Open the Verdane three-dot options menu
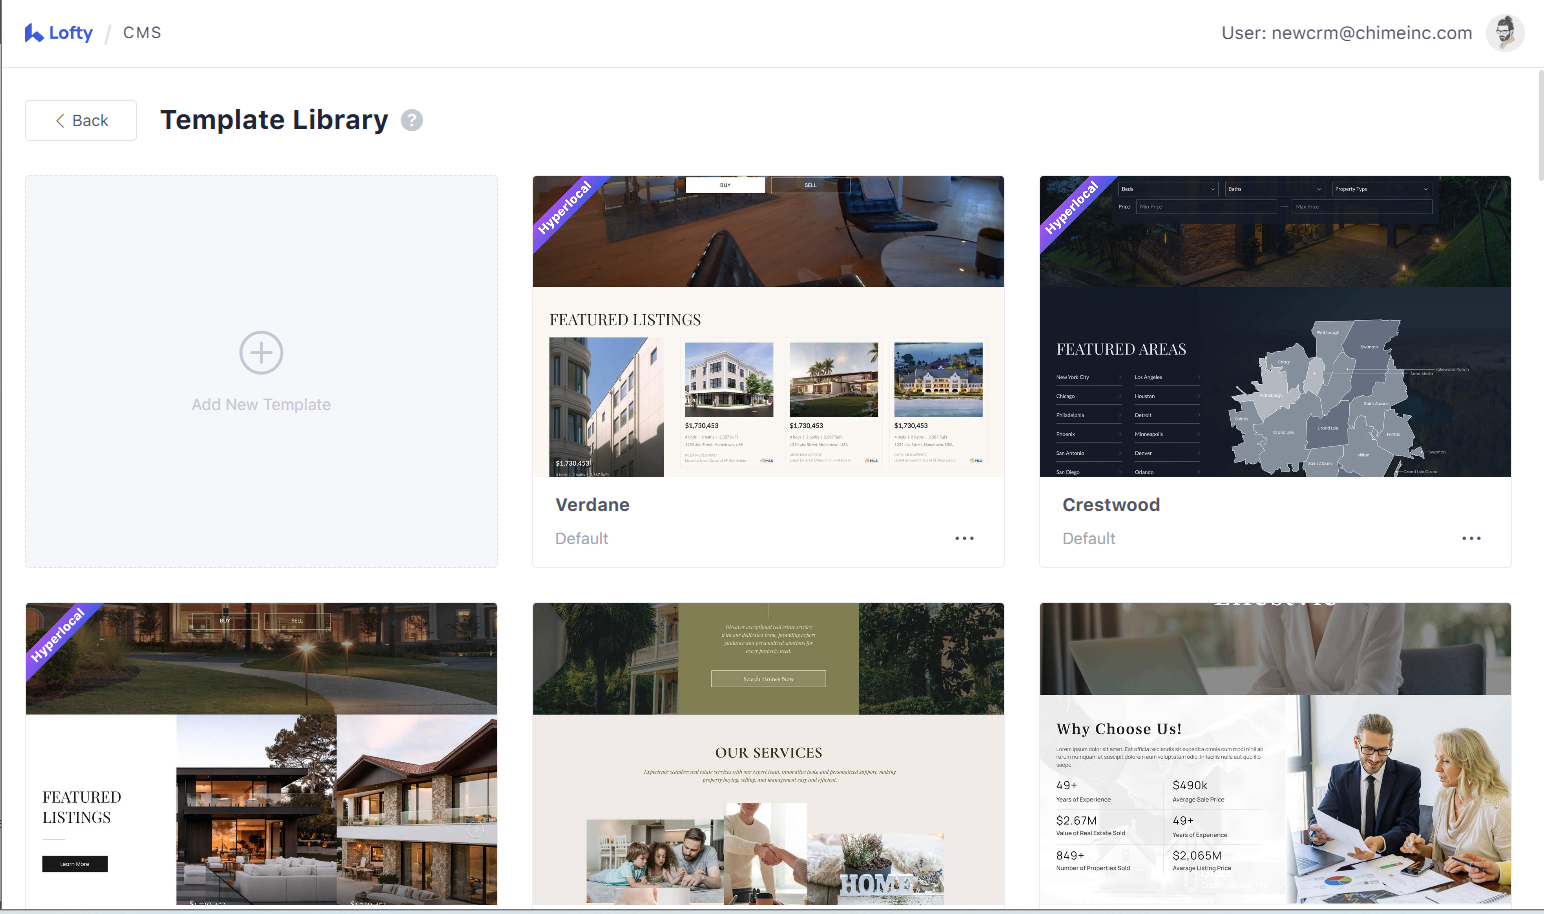The image size is (1544, 914). 964,538
